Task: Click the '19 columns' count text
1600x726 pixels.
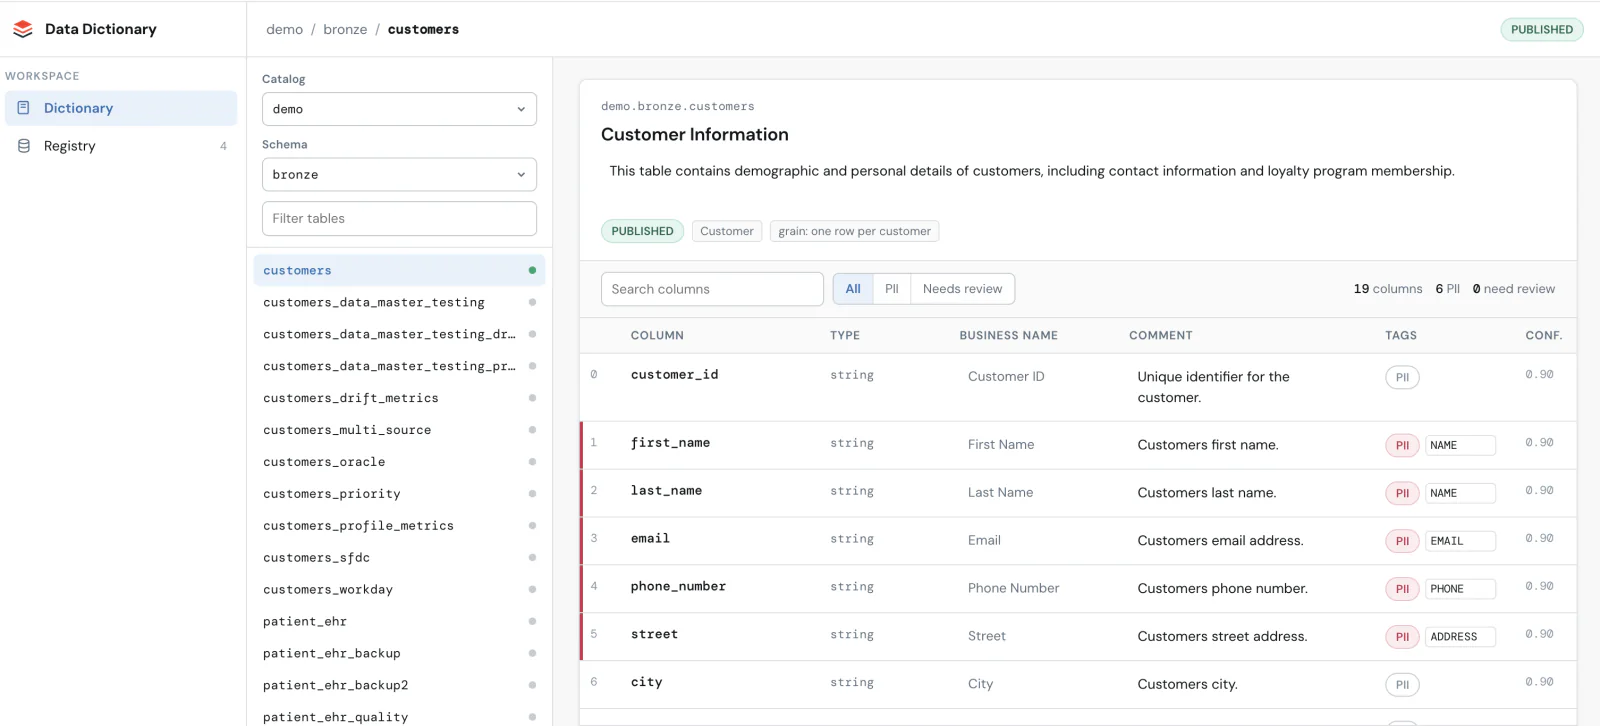Action: tap(1388, 289)
